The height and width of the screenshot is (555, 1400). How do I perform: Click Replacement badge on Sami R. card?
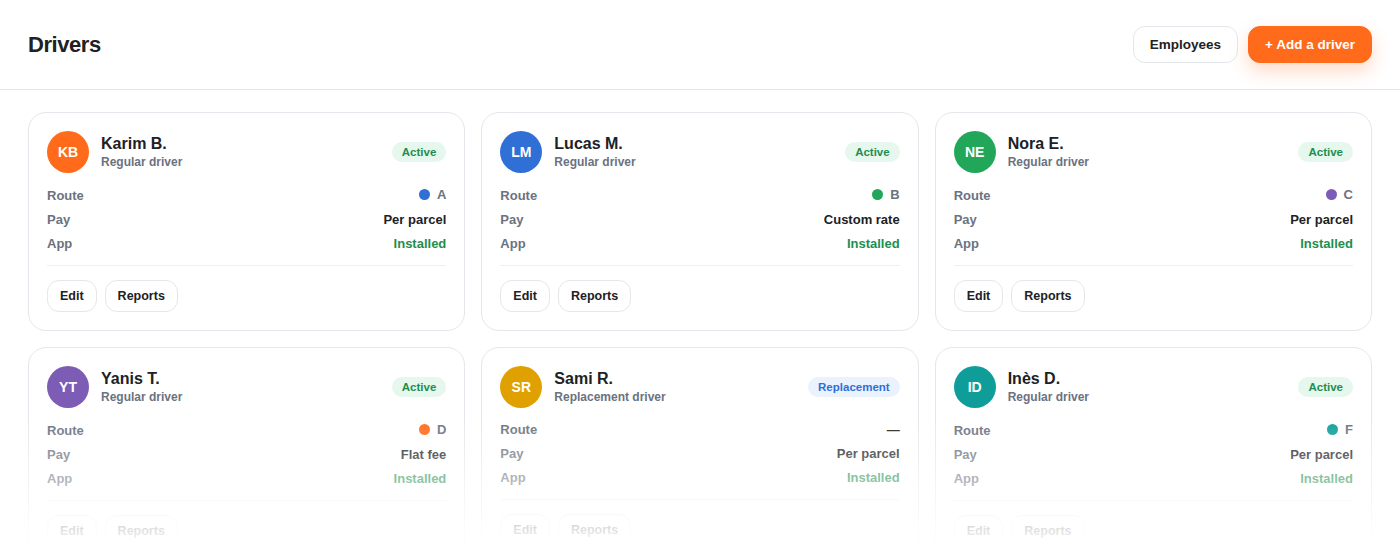tap(854, 387)
